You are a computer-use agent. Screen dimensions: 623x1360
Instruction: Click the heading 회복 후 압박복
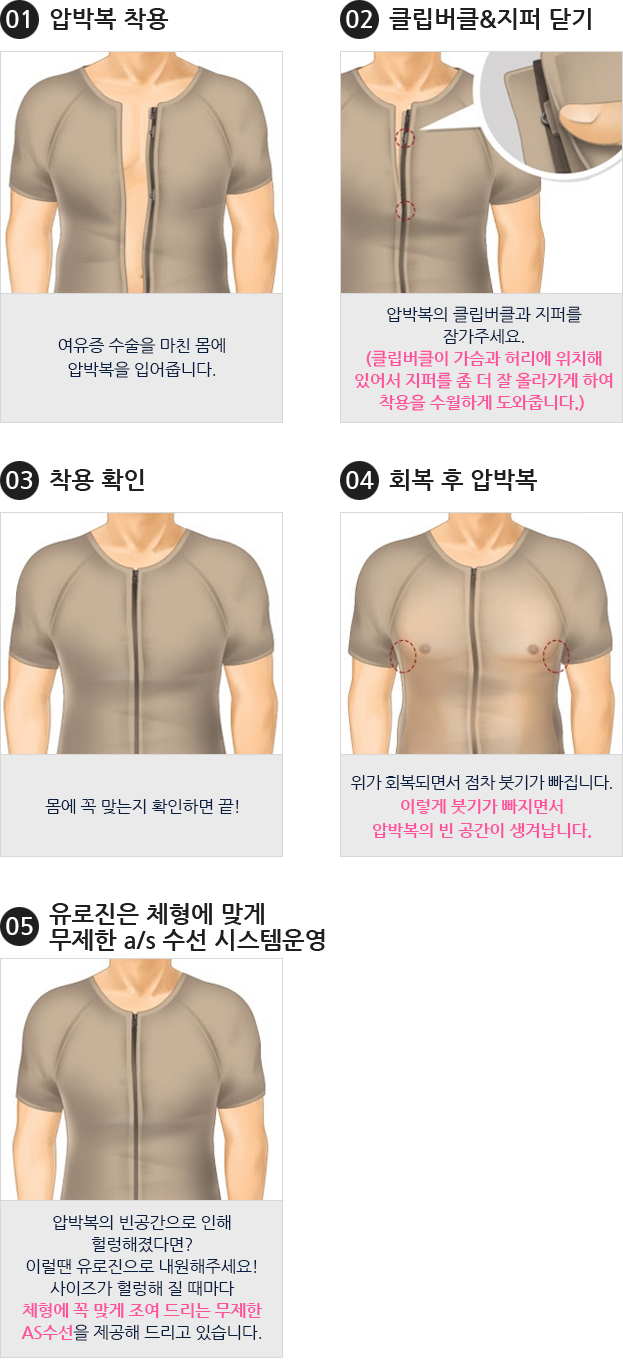click(x=463, y=480)
